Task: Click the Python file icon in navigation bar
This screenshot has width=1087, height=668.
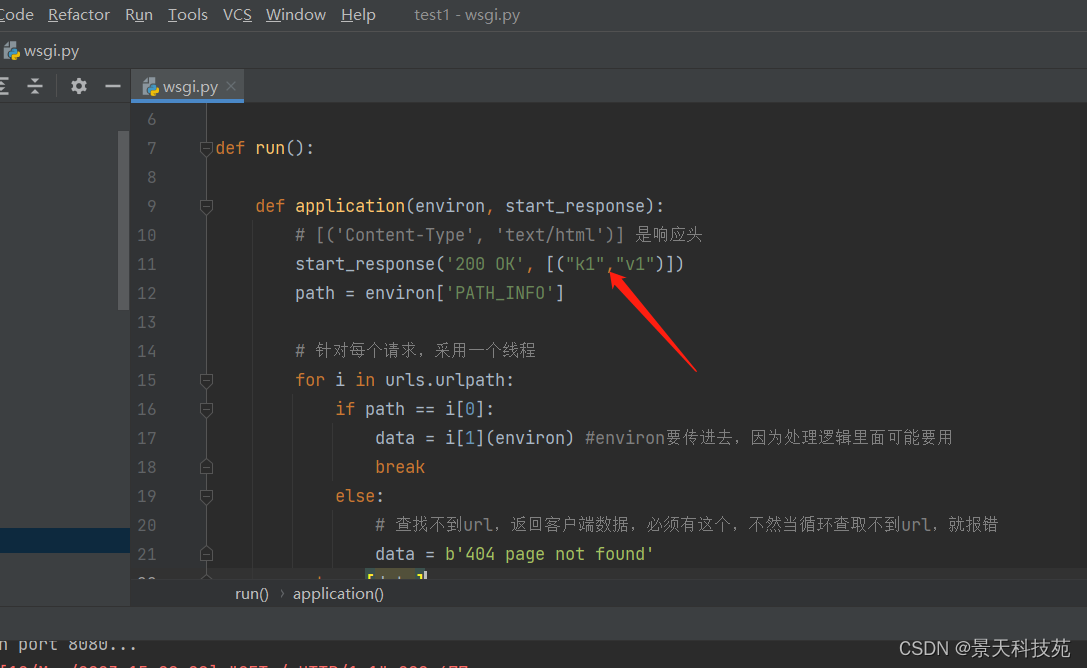Action: (11, 51)
